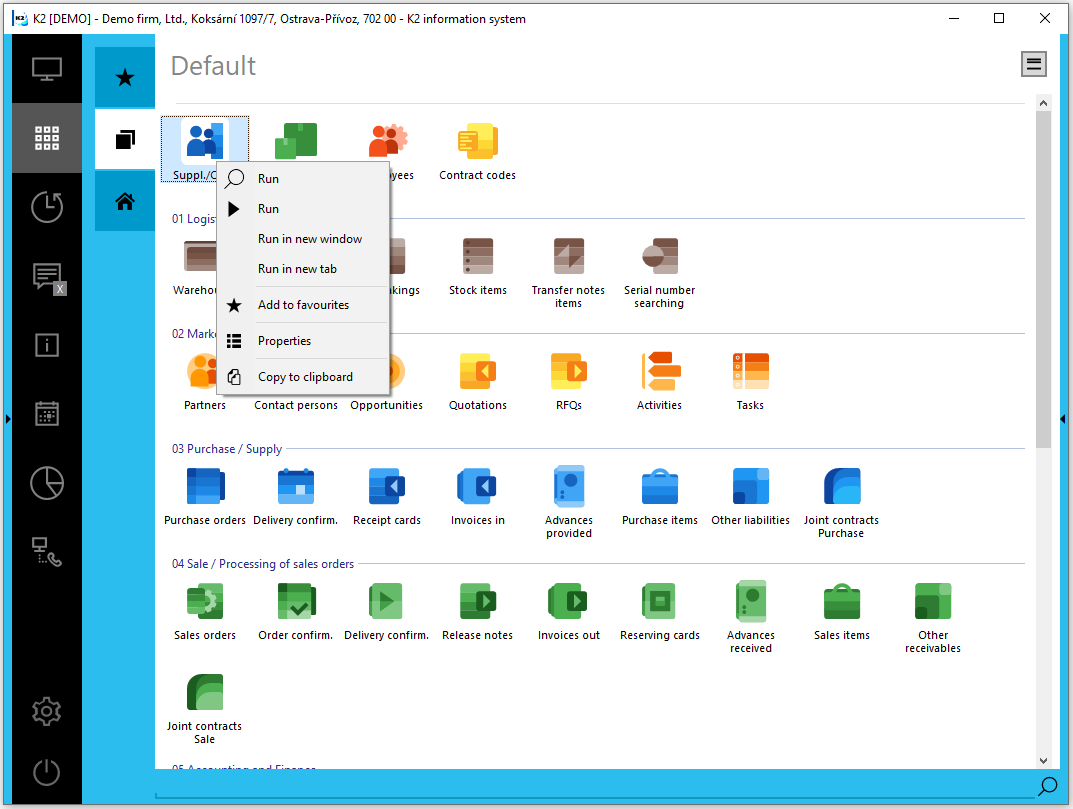
Task: Open the Transfer notes items module
Action: (x=568, y=272)
